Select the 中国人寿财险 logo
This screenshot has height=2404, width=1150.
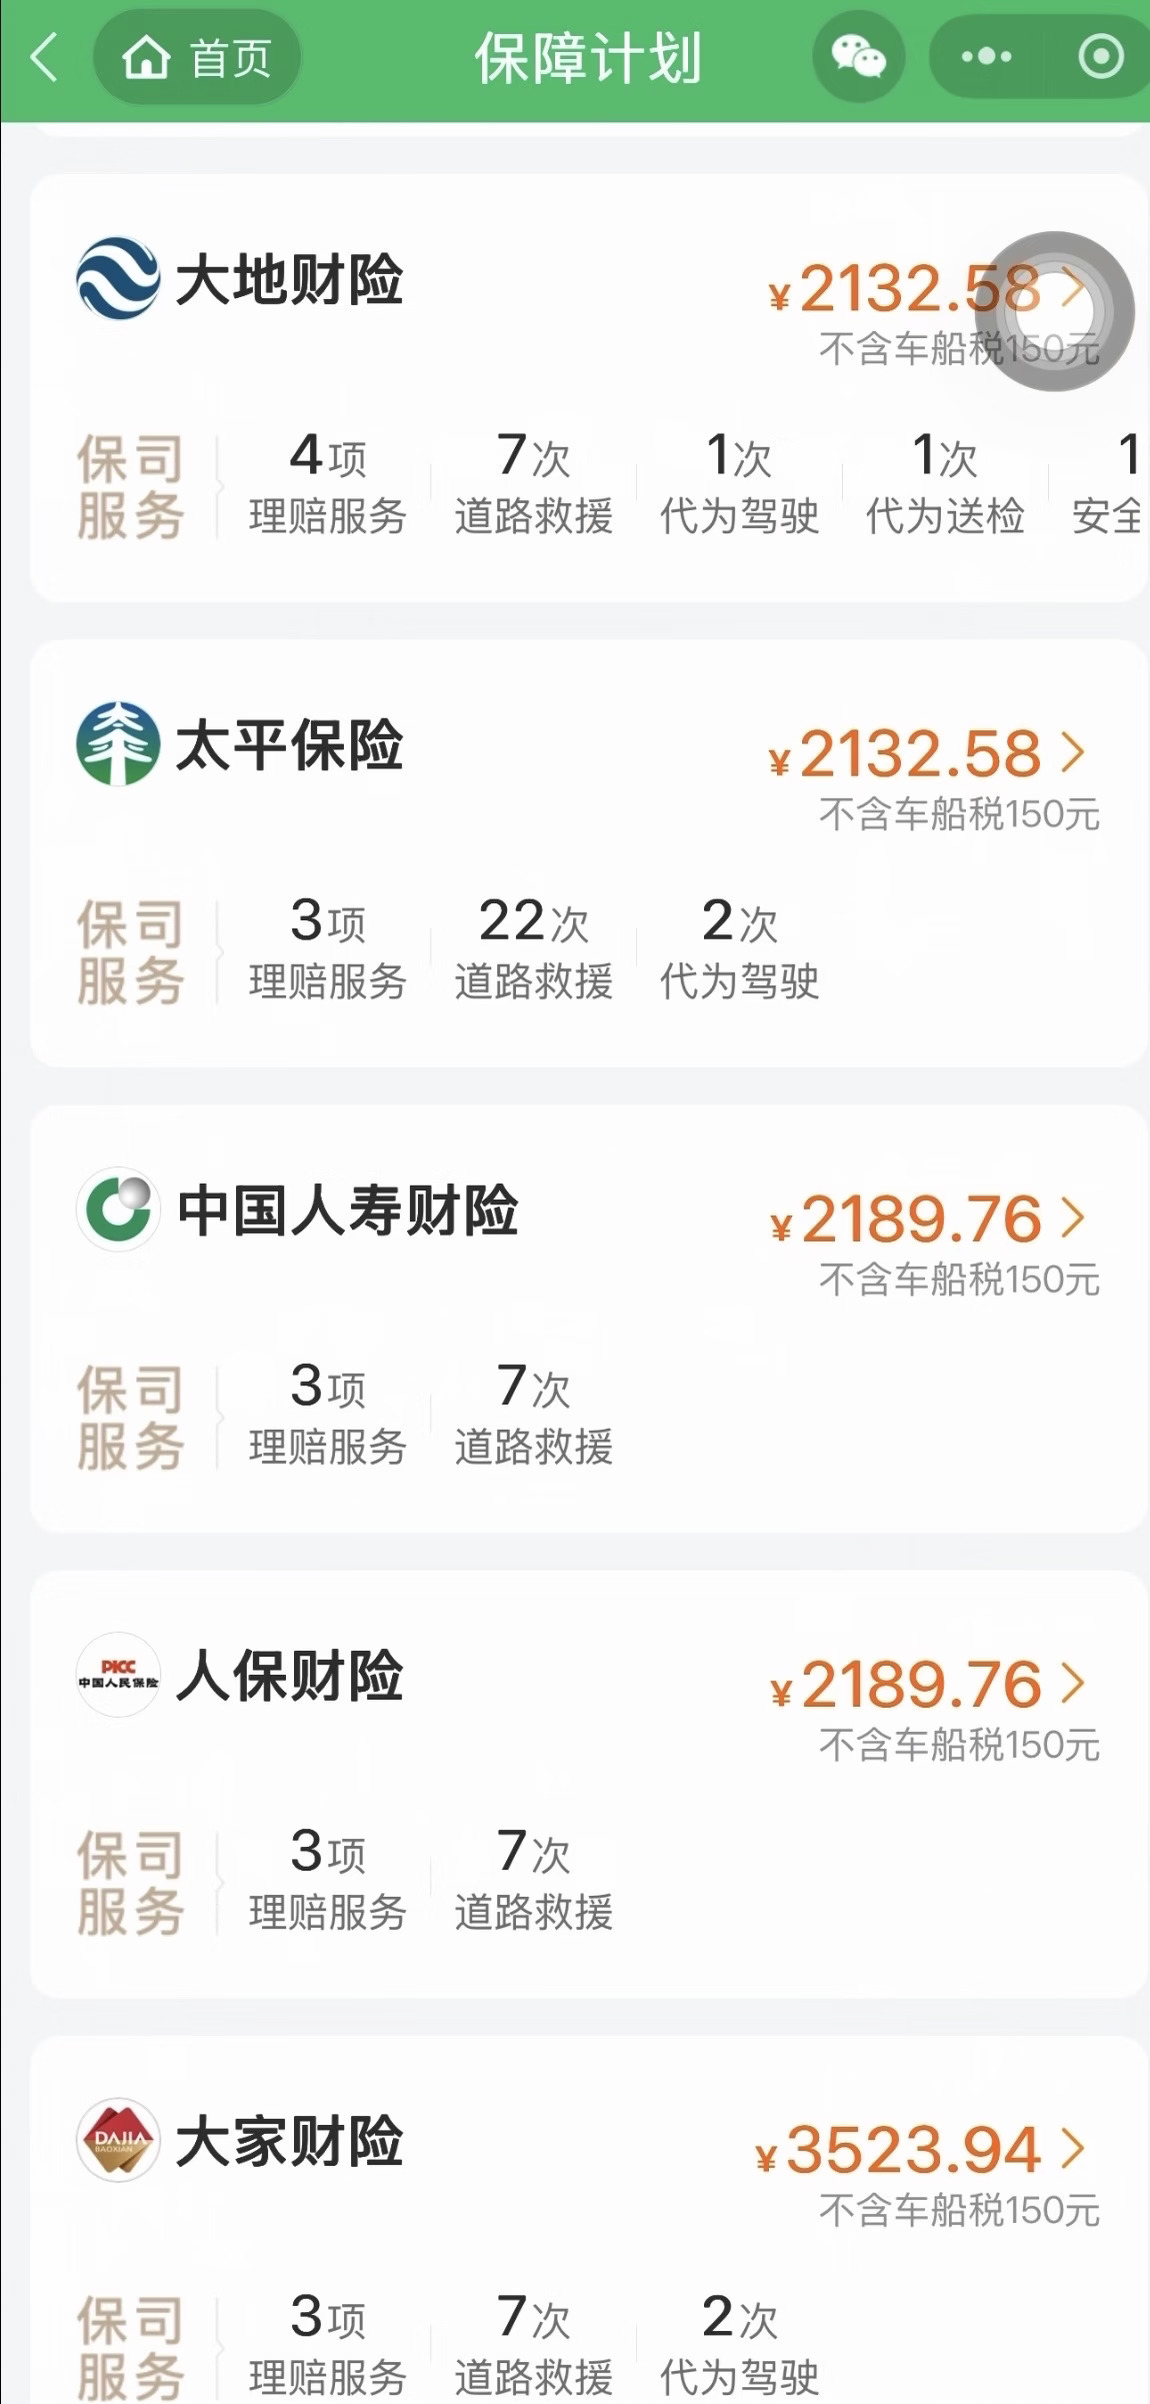coord(118,1209)
